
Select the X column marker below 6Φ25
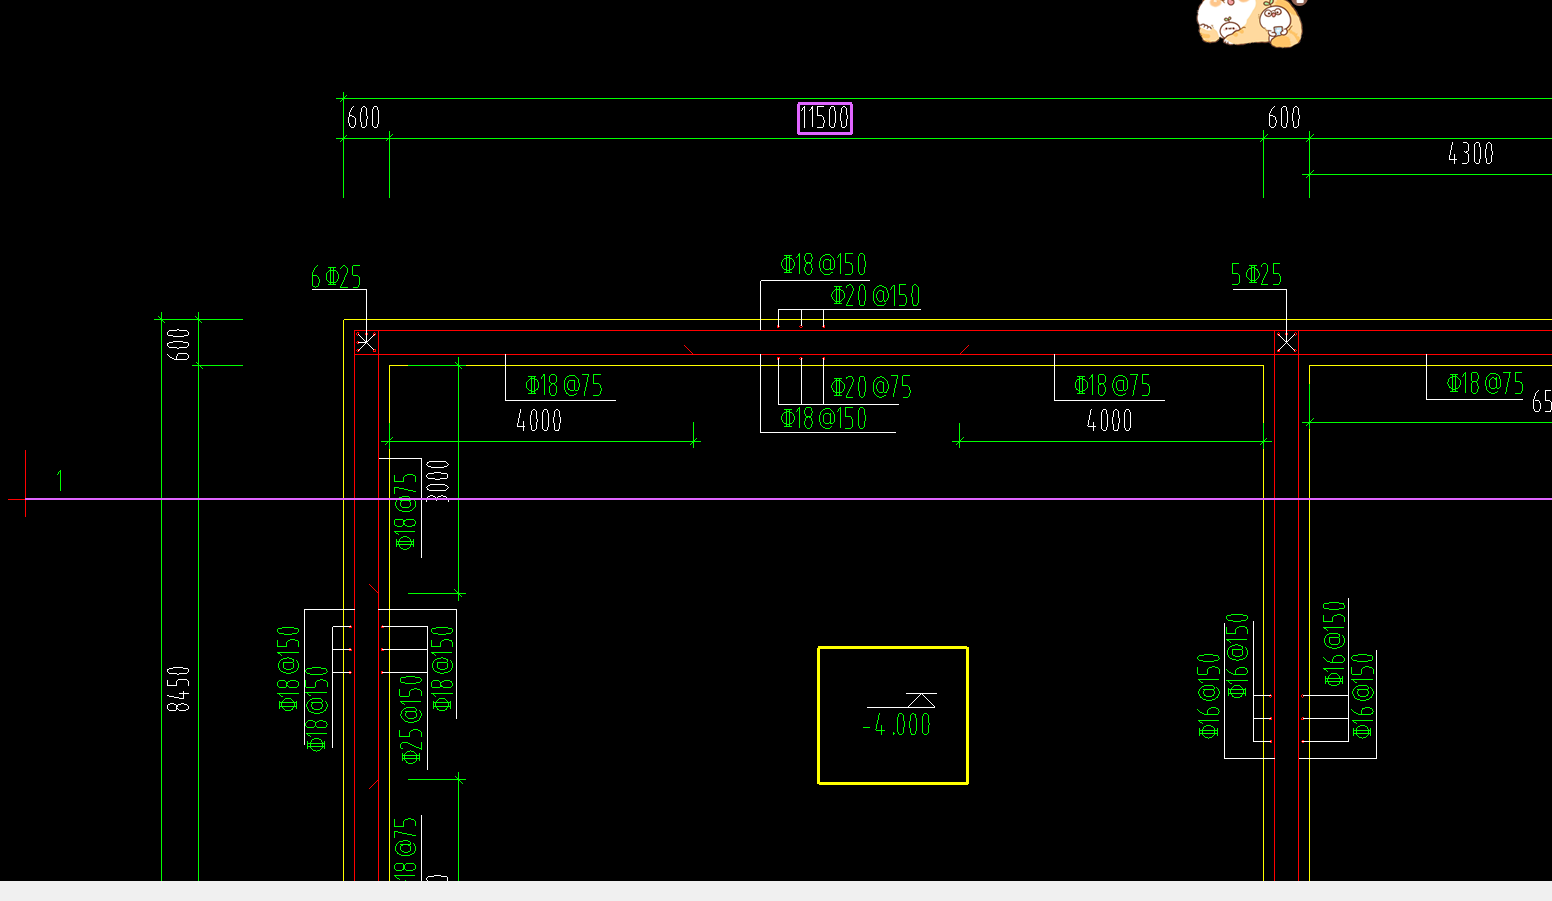coord(366,342)
